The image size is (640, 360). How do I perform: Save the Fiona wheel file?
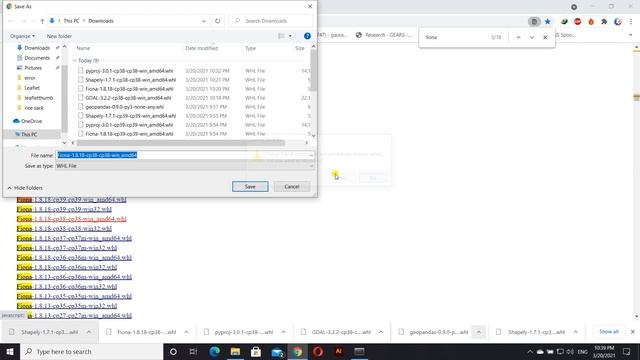[250, 187]
